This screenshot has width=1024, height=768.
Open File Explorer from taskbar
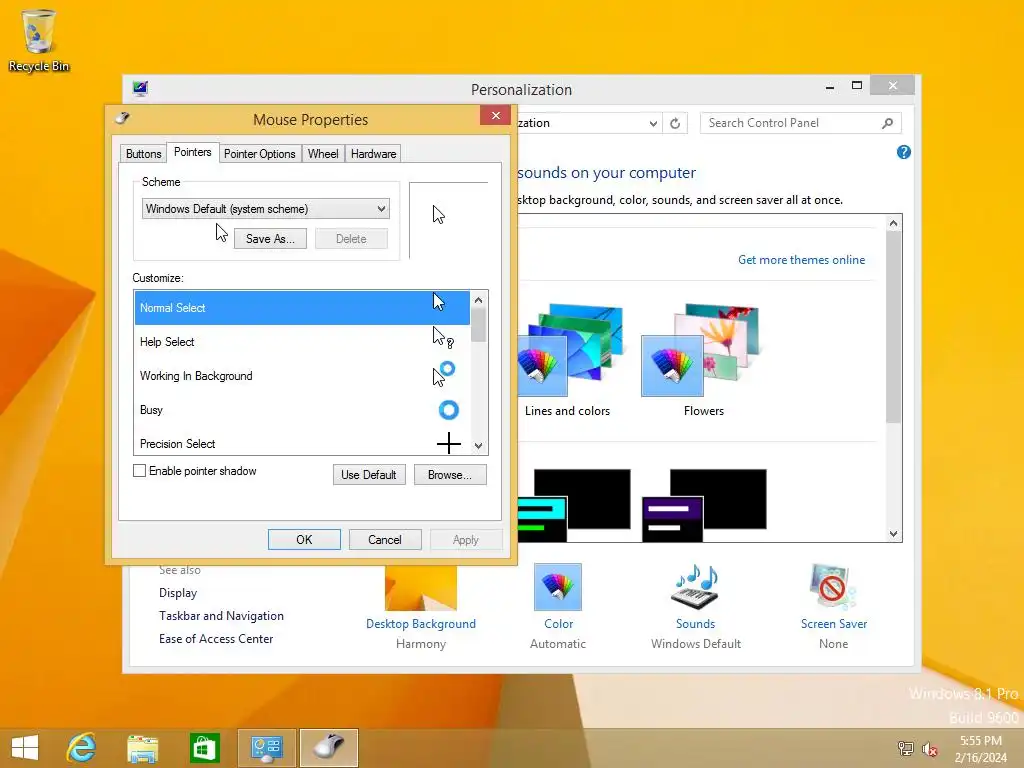point(142,748)
